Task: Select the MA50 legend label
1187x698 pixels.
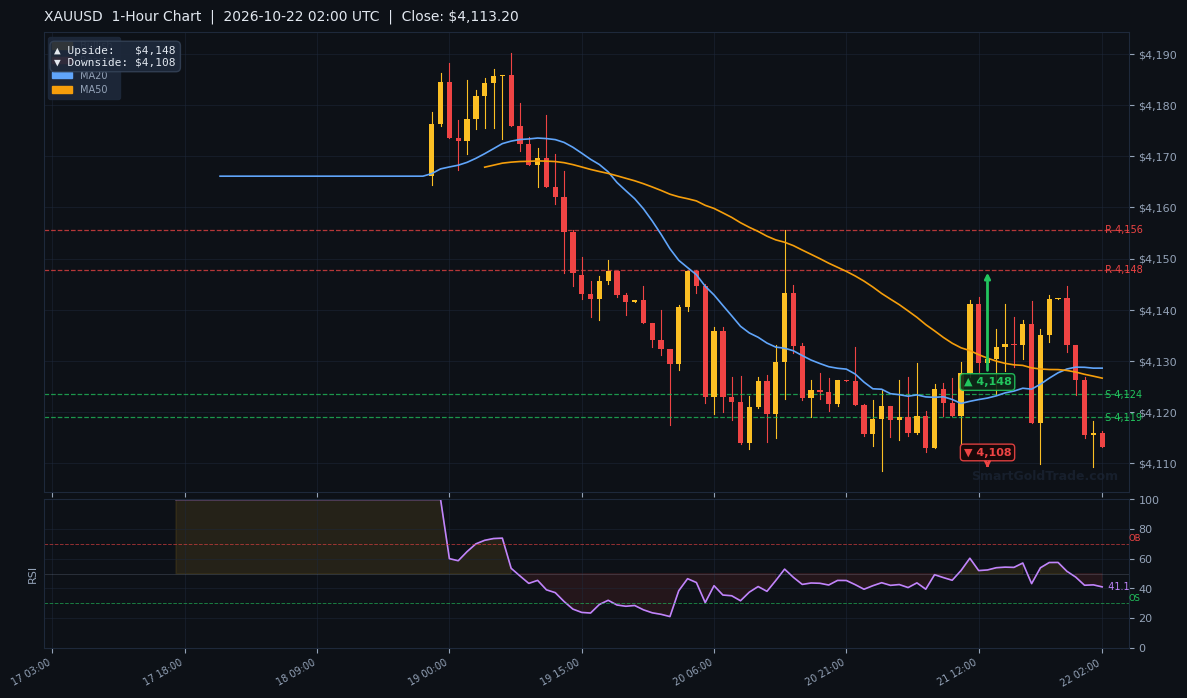Action: tap(94, 89)
